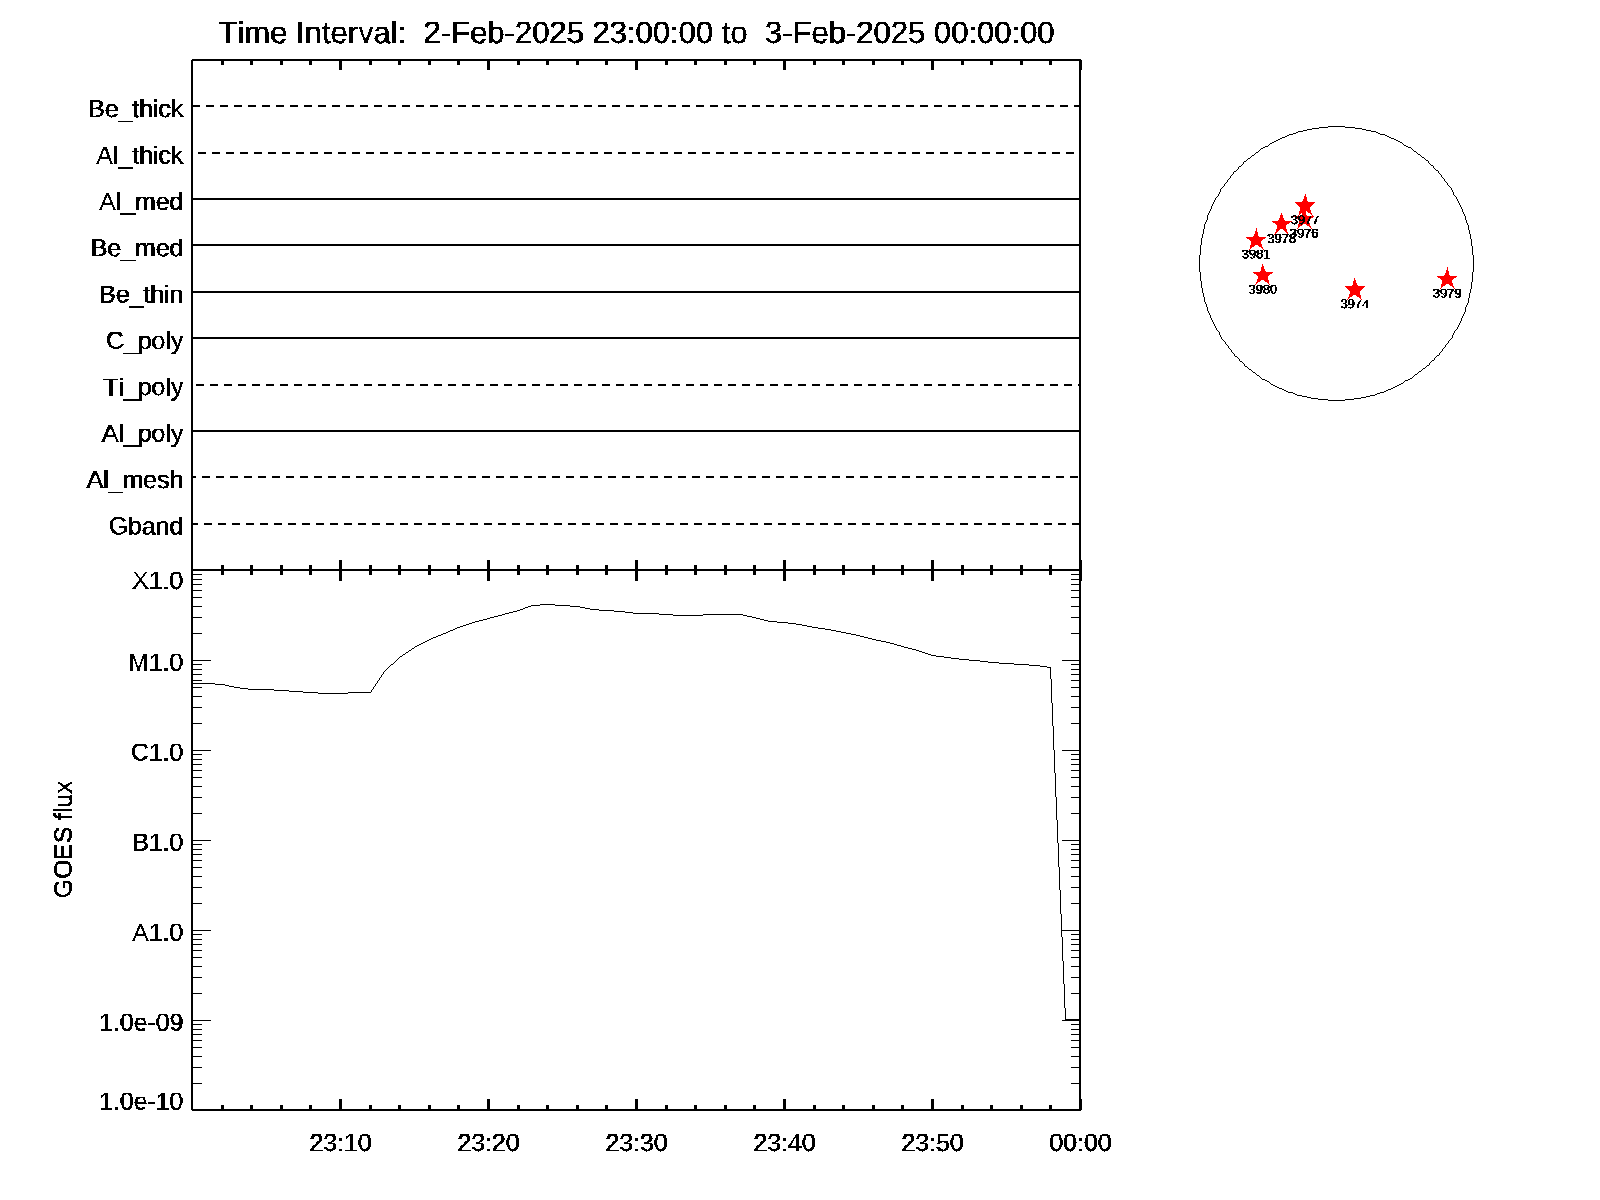Click the 1.0e-10 flux axis label
The height and width of the screenshot is (1200, 1600).
pyautogui.click(x=142, y=1102)
